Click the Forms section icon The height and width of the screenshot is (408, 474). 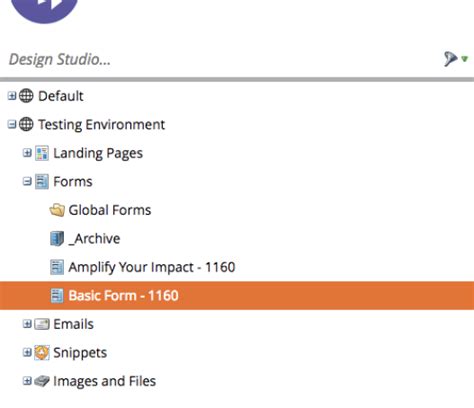(42, 182)
